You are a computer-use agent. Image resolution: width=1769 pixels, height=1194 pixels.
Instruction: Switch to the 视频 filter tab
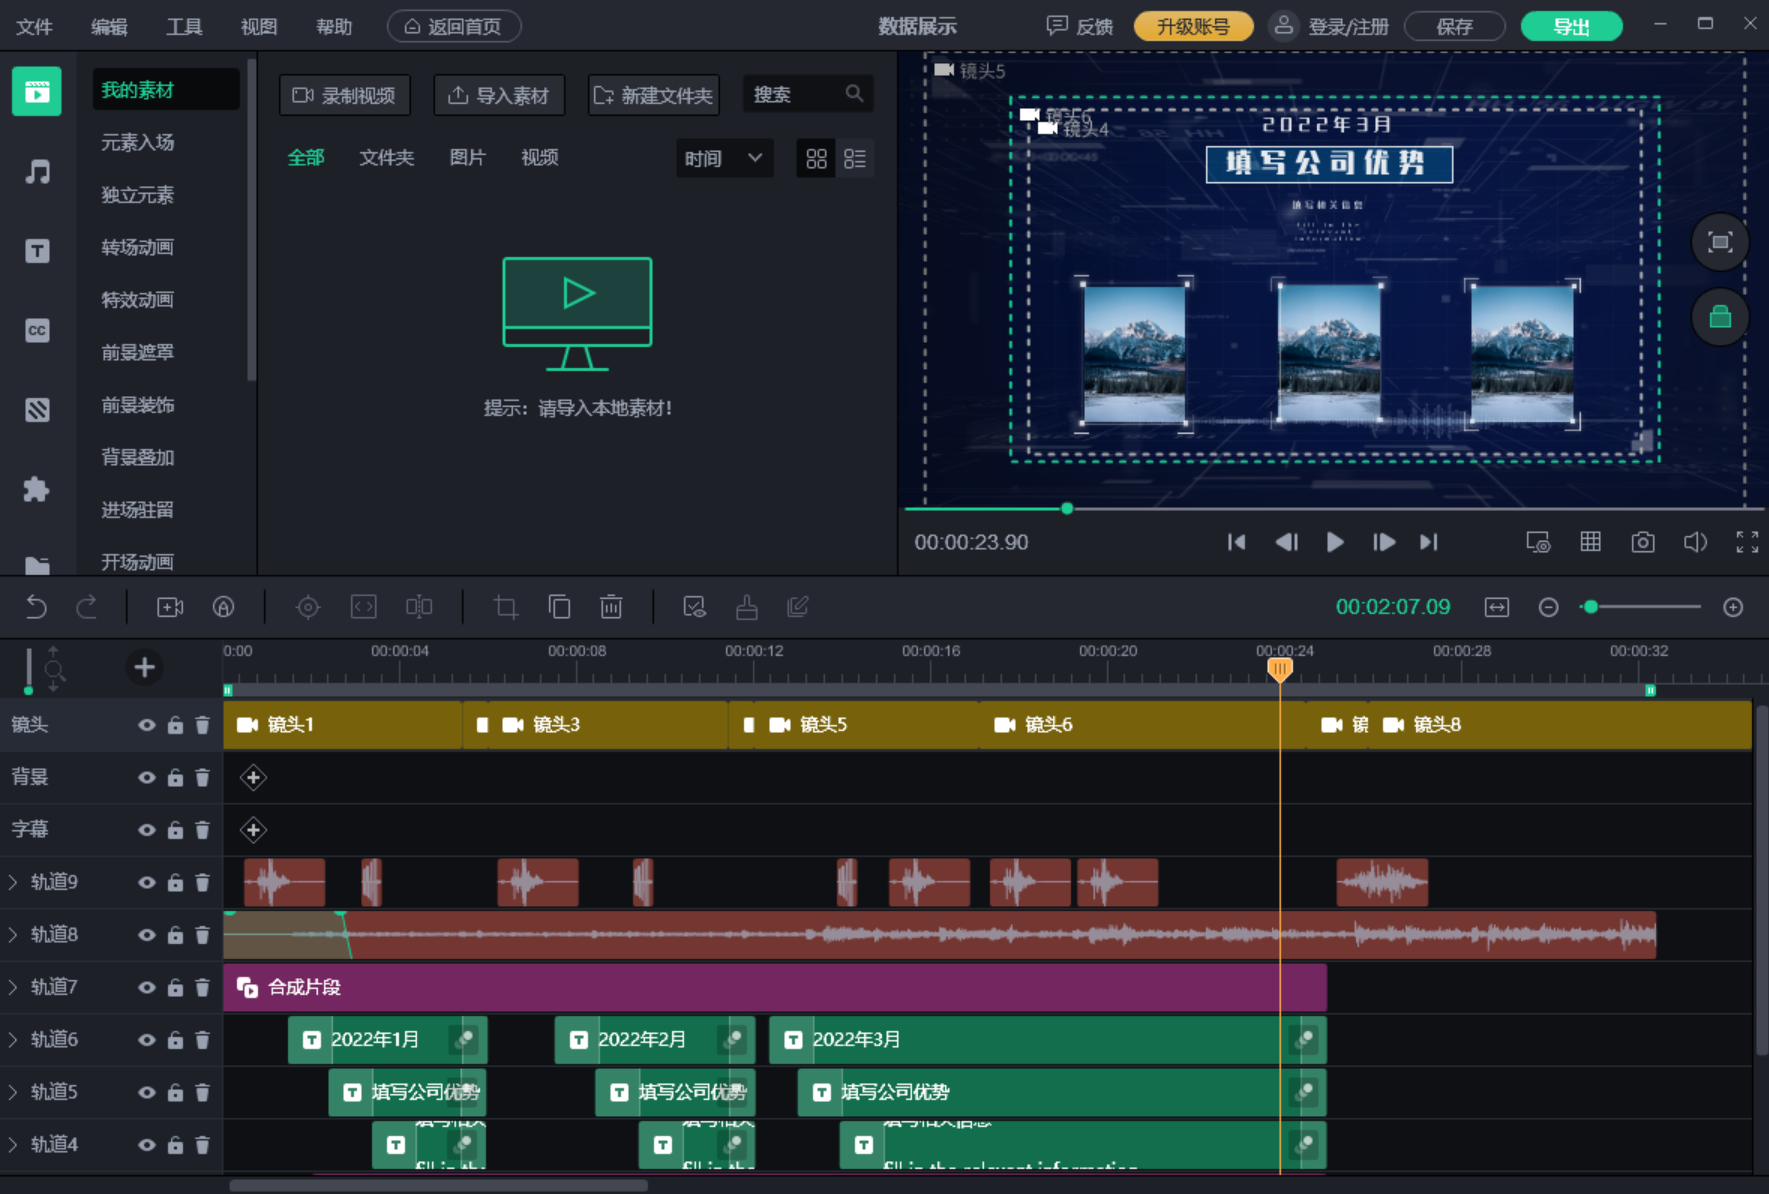539,157
